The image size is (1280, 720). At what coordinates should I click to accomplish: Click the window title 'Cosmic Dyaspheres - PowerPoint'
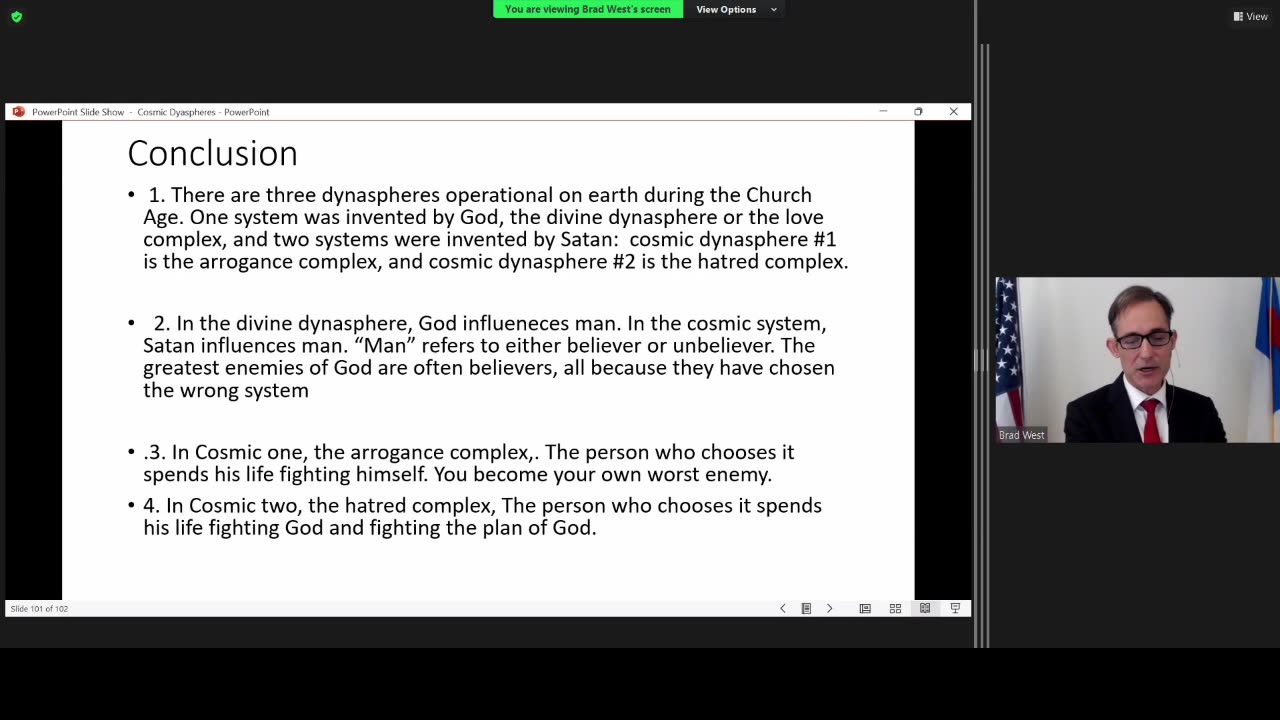[x=203, y=112]
